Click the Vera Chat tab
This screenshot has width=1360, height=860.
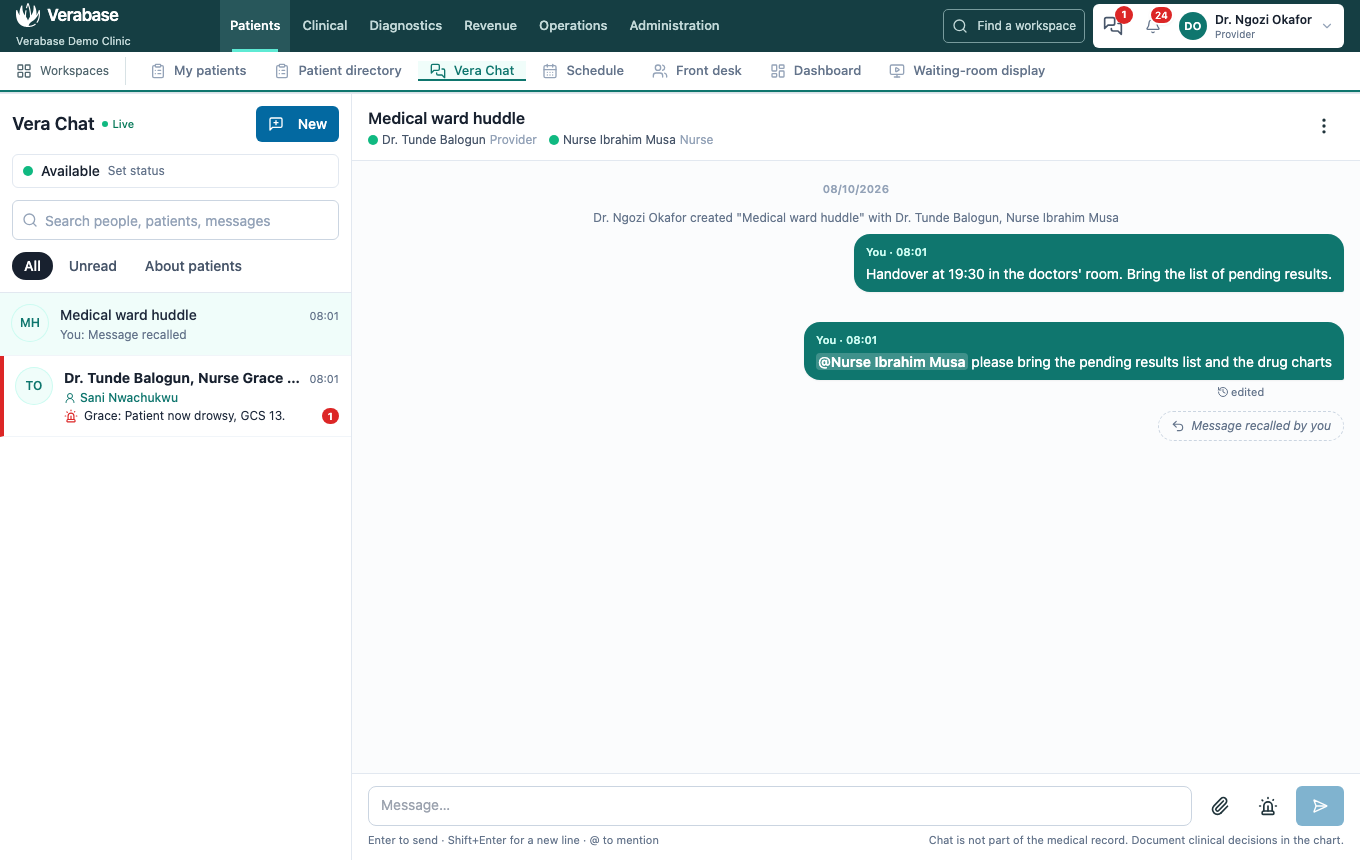pos(472,71)
